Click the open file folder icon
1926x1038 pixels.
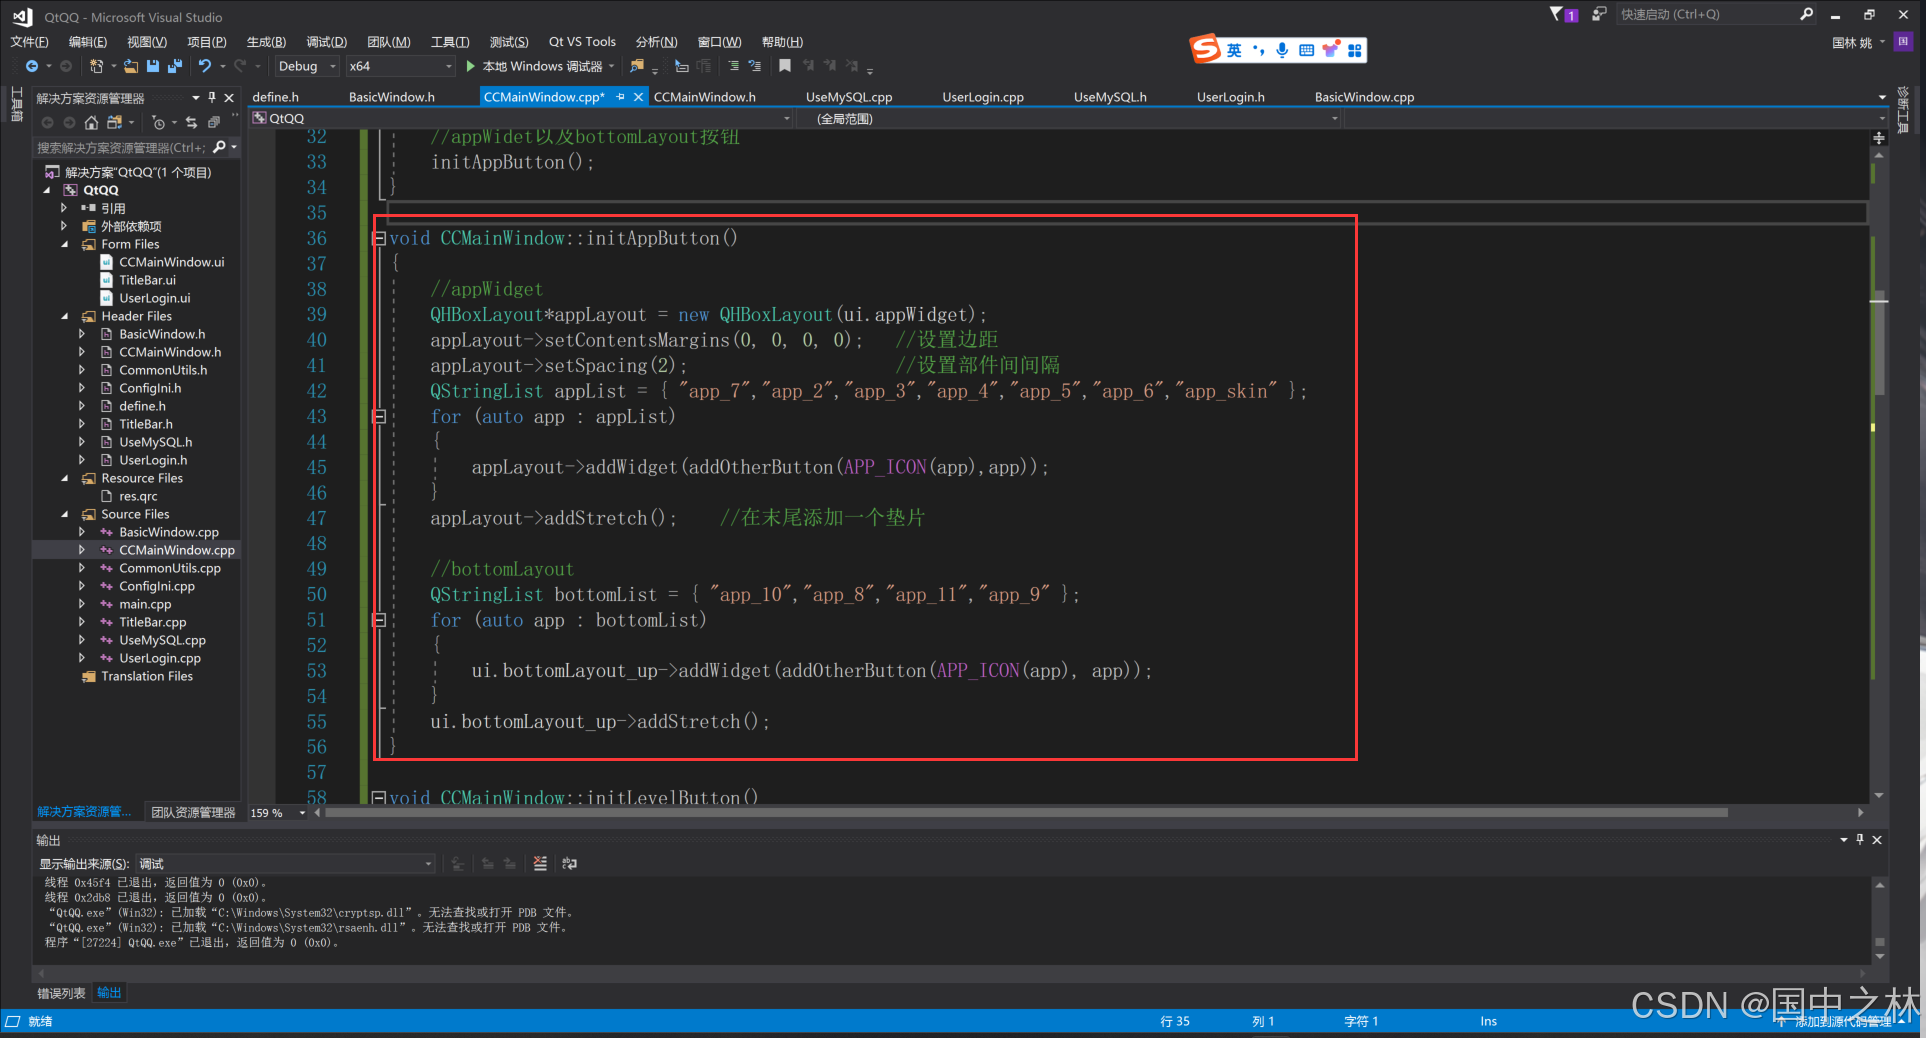(x=131, y=66)
